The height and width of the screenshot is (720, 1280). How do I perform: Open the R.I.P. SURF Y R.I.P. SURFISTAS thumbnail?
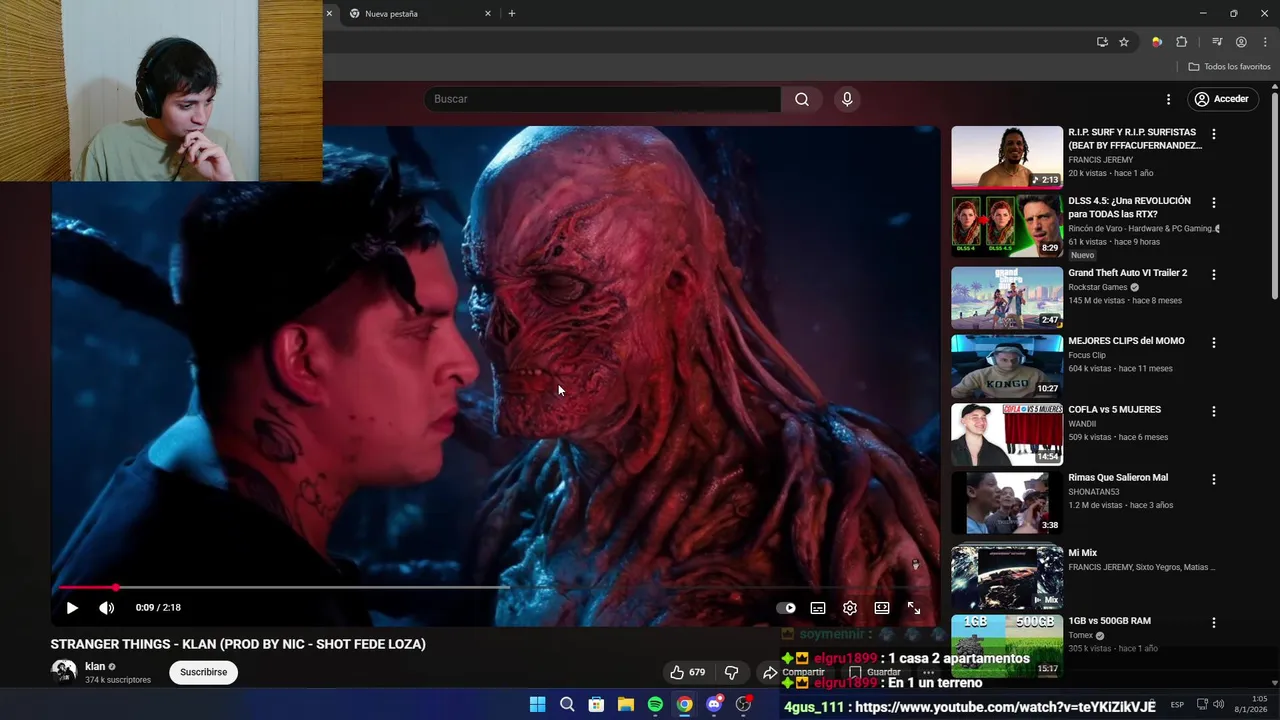[1007, 157]
